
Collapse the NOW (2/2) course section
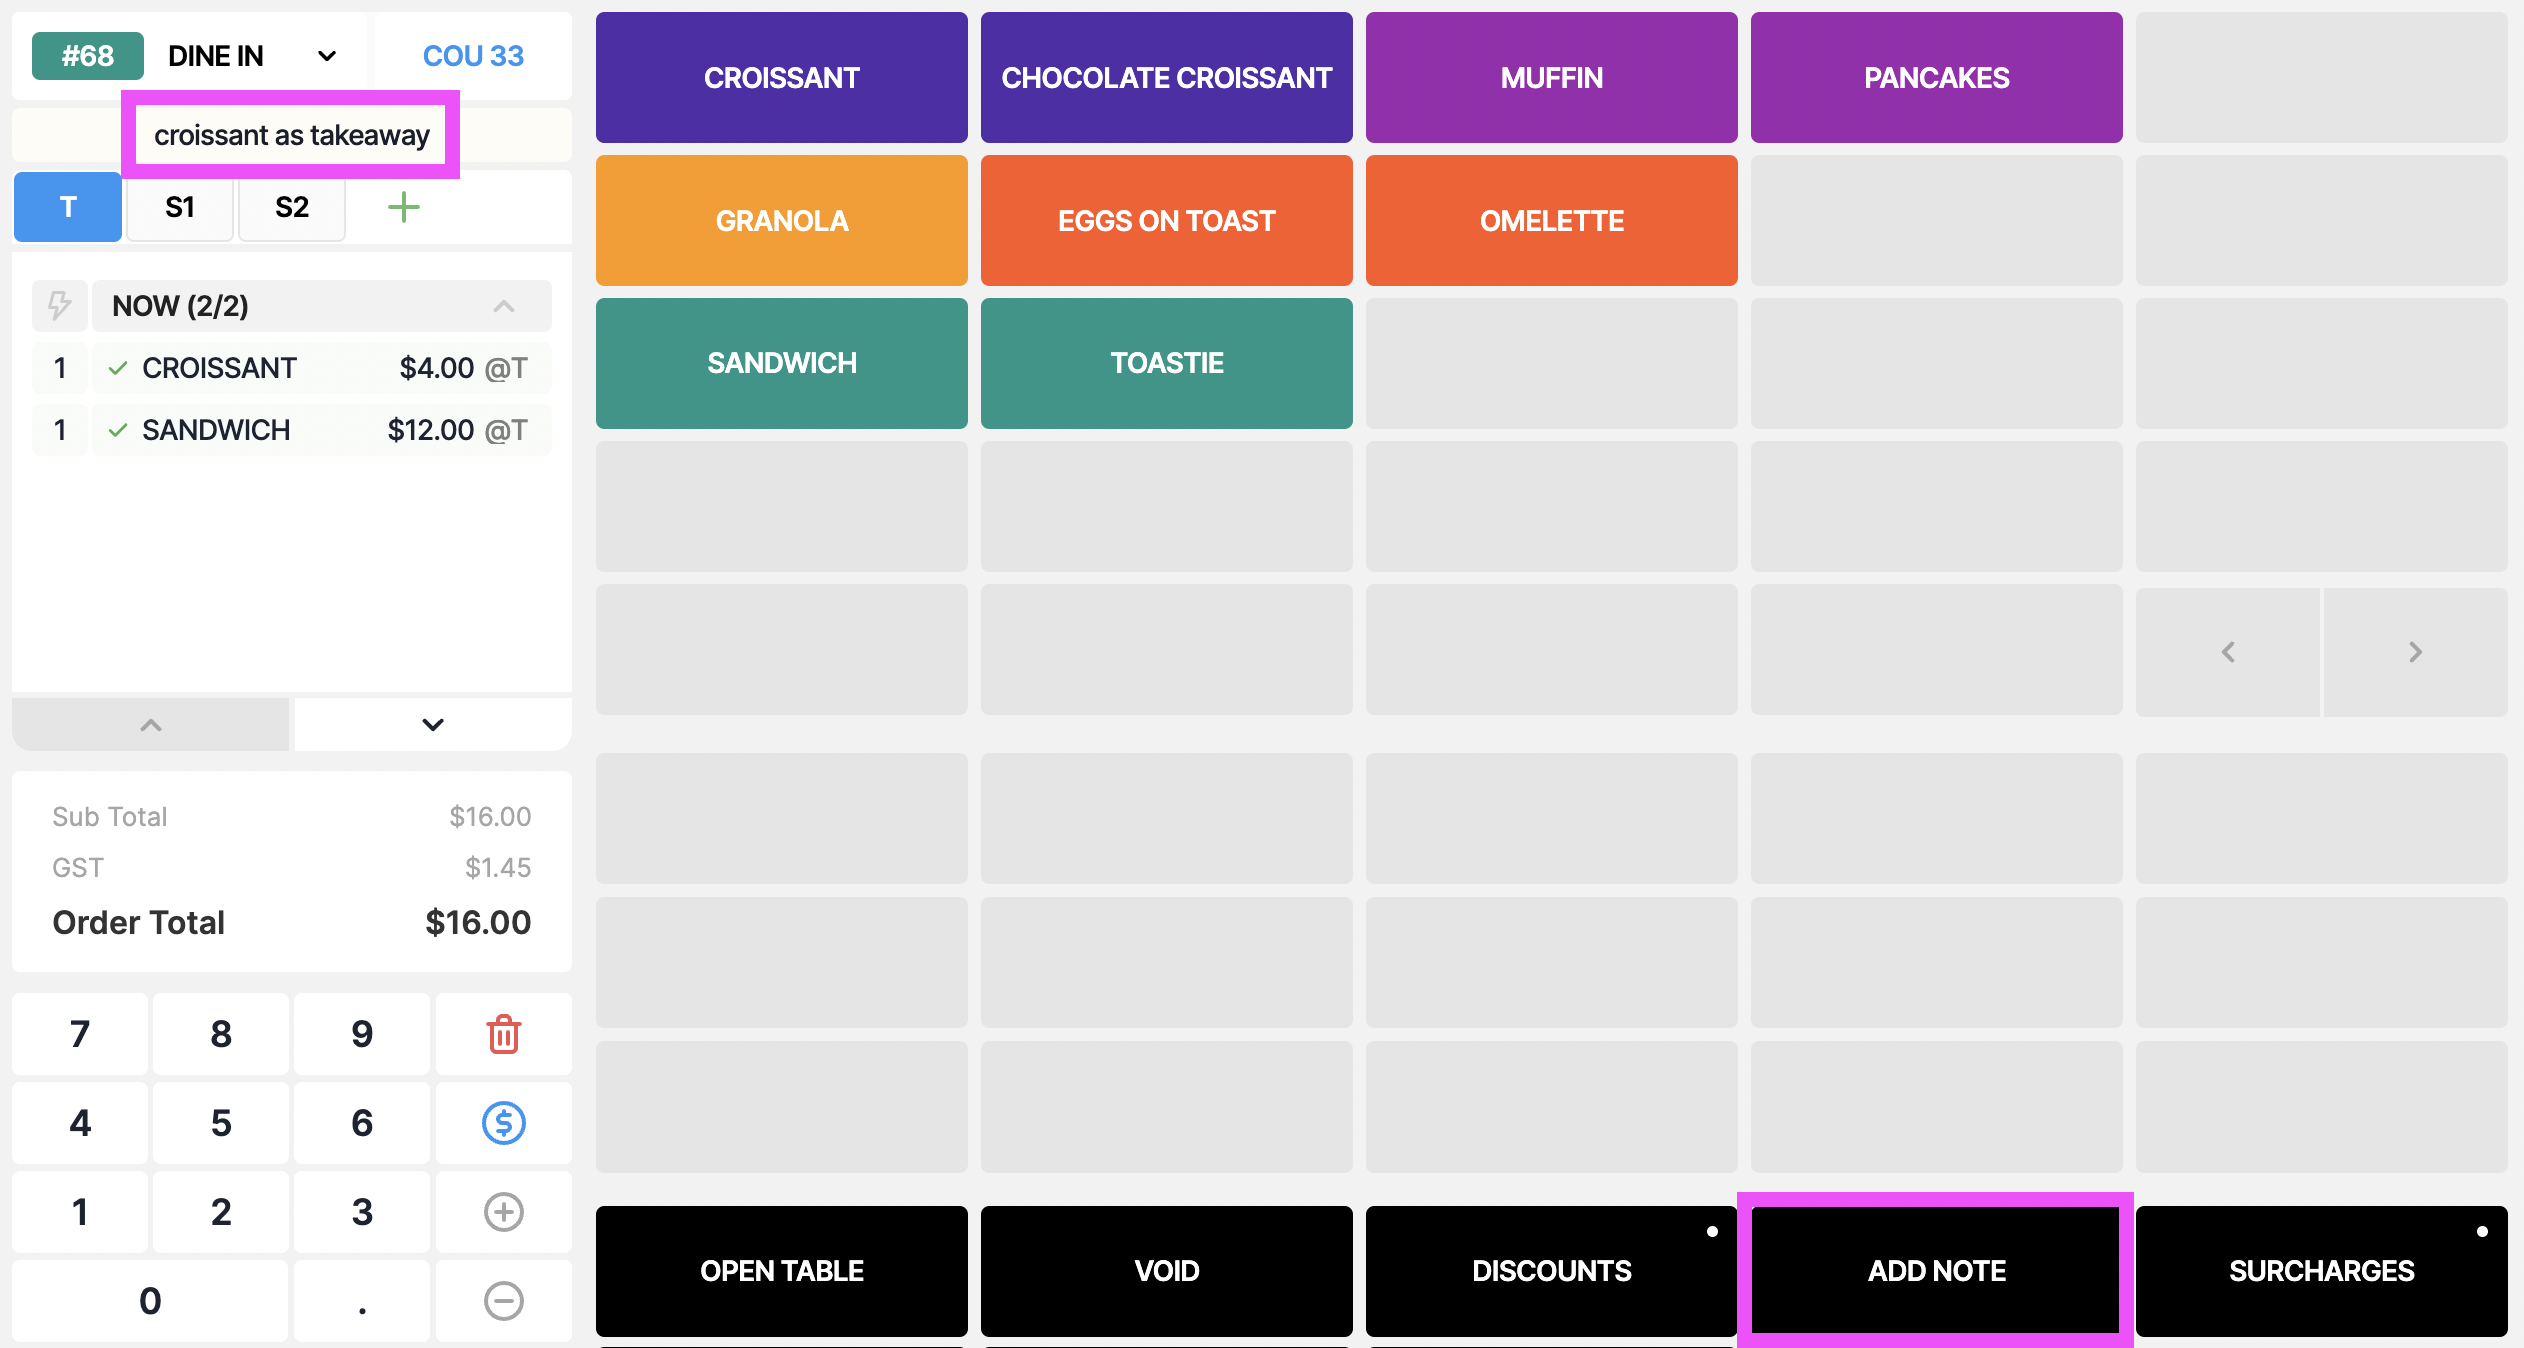(504, 306)
